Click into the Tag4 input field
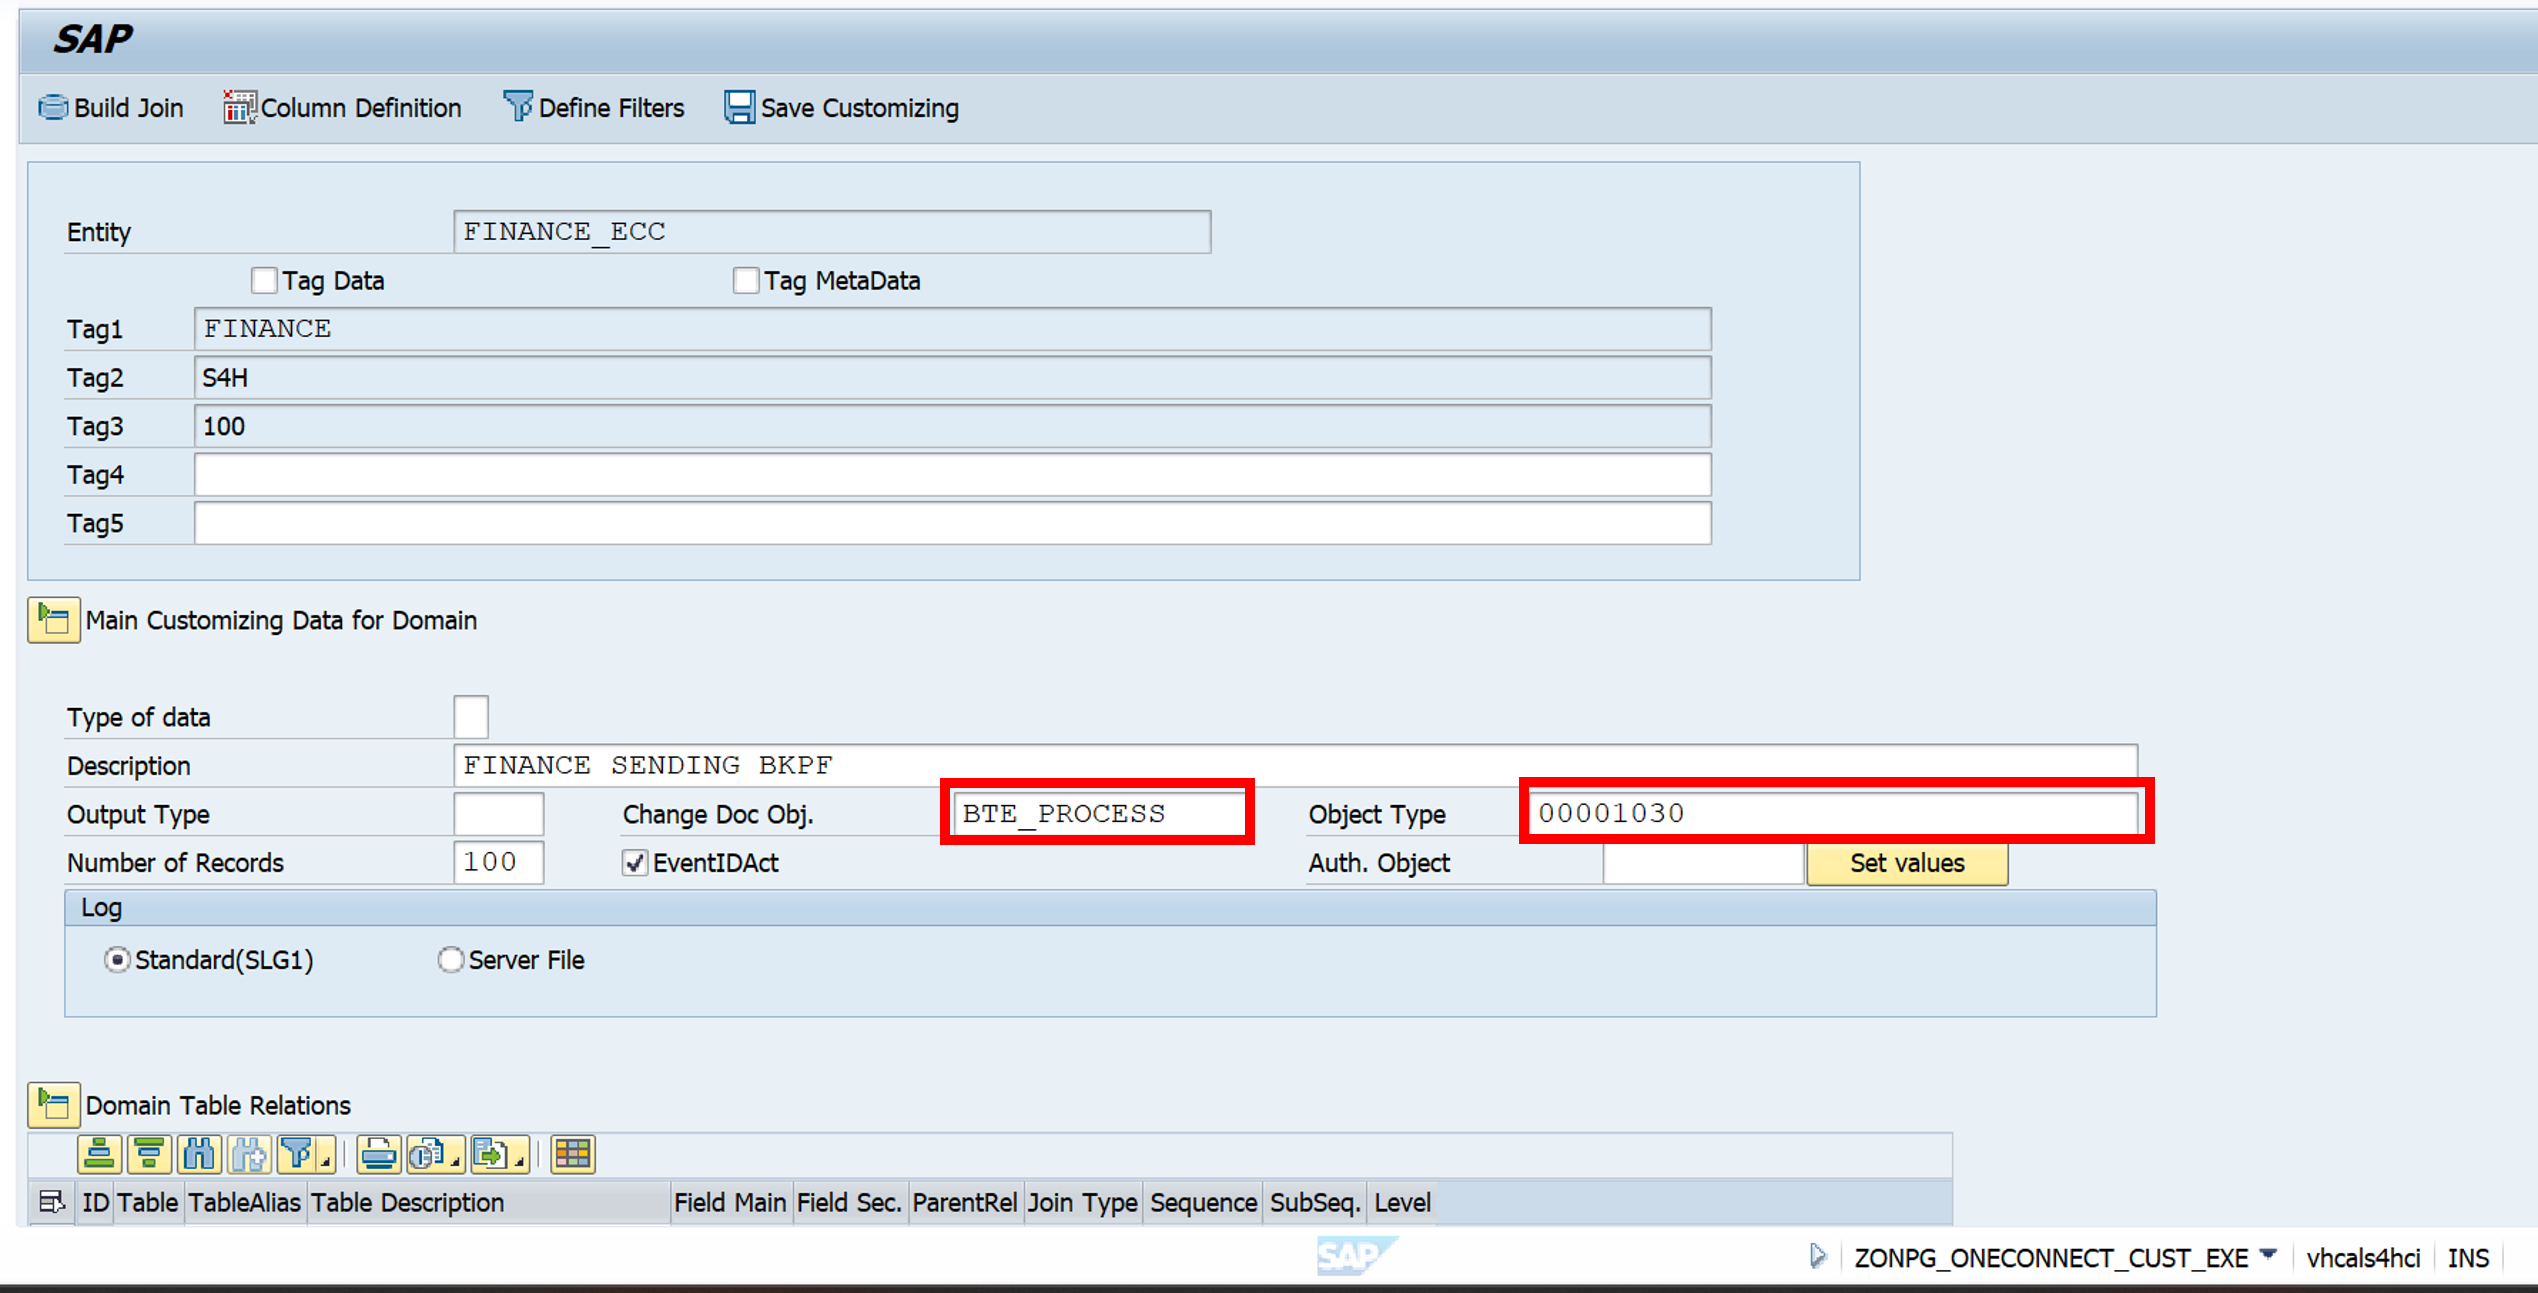 (952, 475)
